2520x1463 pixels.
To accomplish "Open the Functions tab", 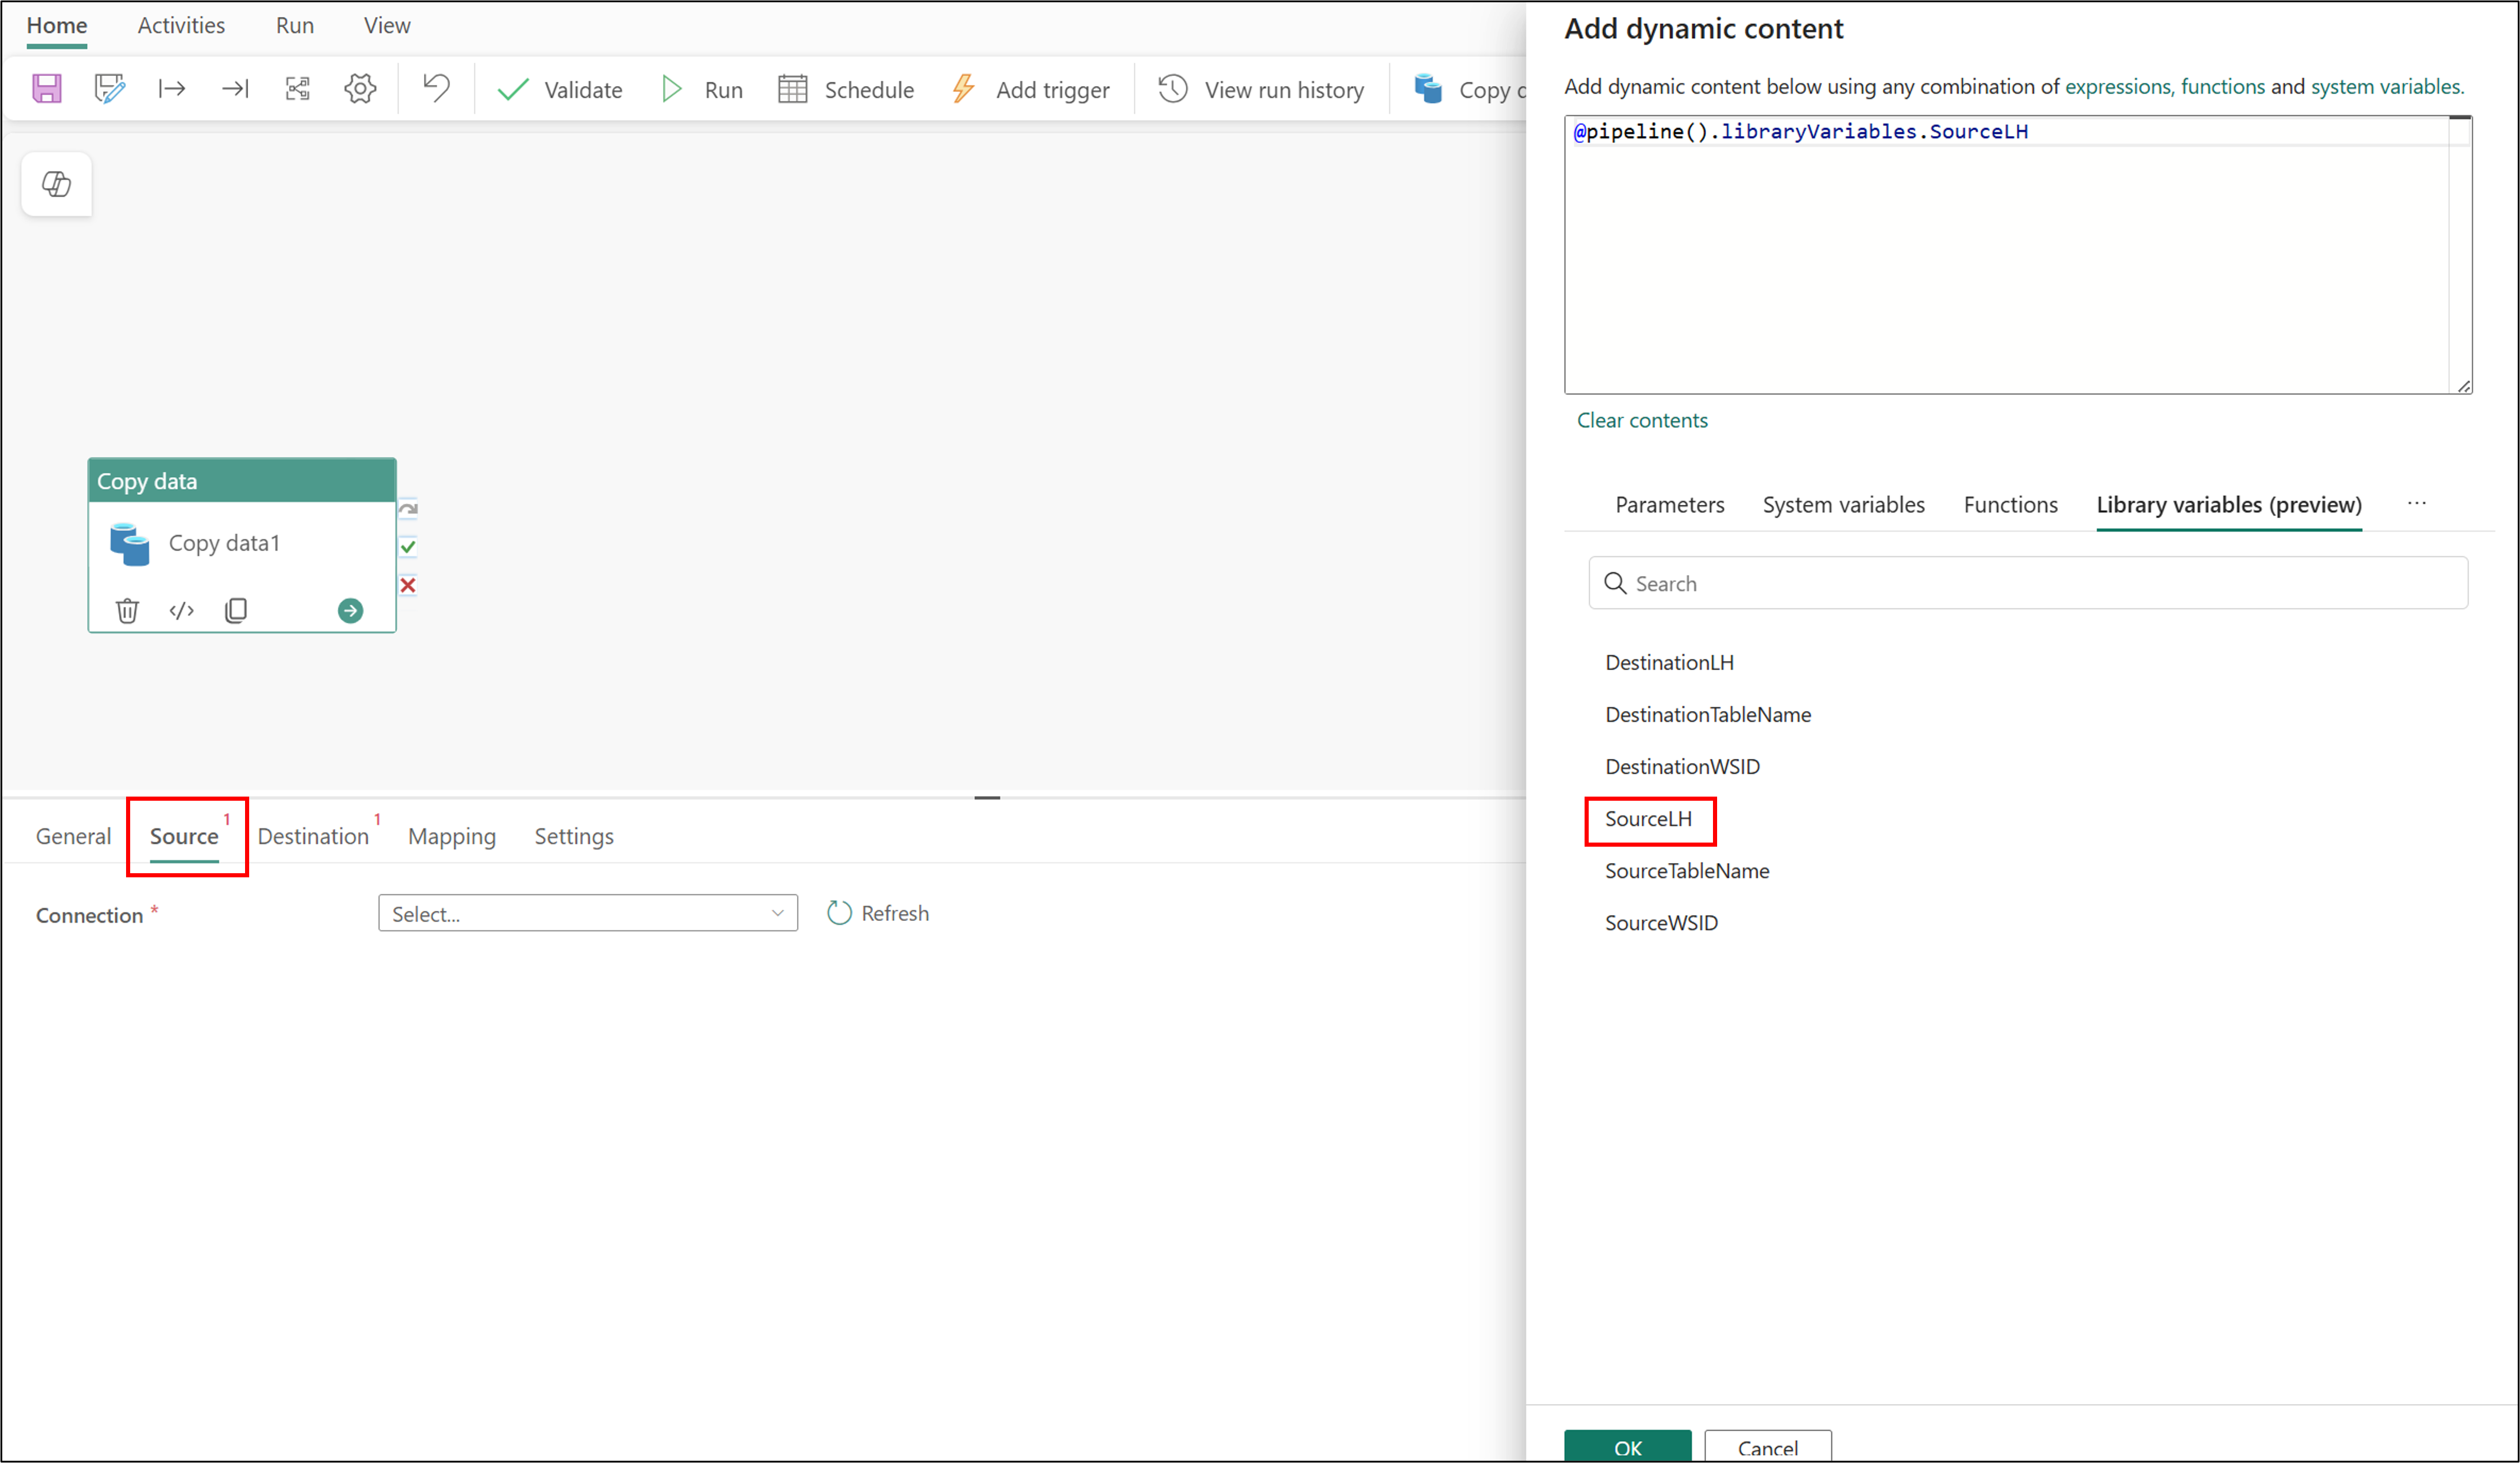I will [2010, 505].
